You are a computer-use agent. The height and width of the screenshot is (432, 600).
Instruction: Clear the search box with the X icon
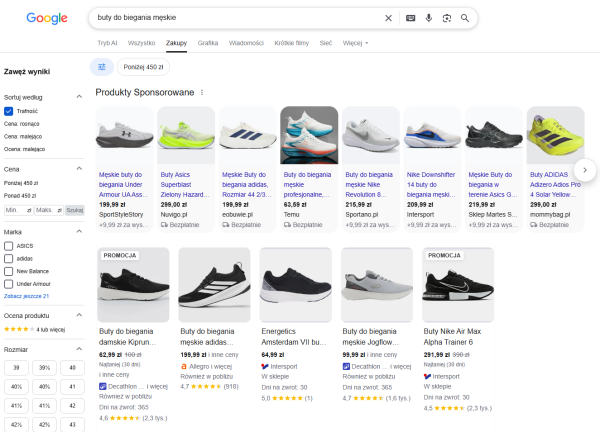(388, 18)
